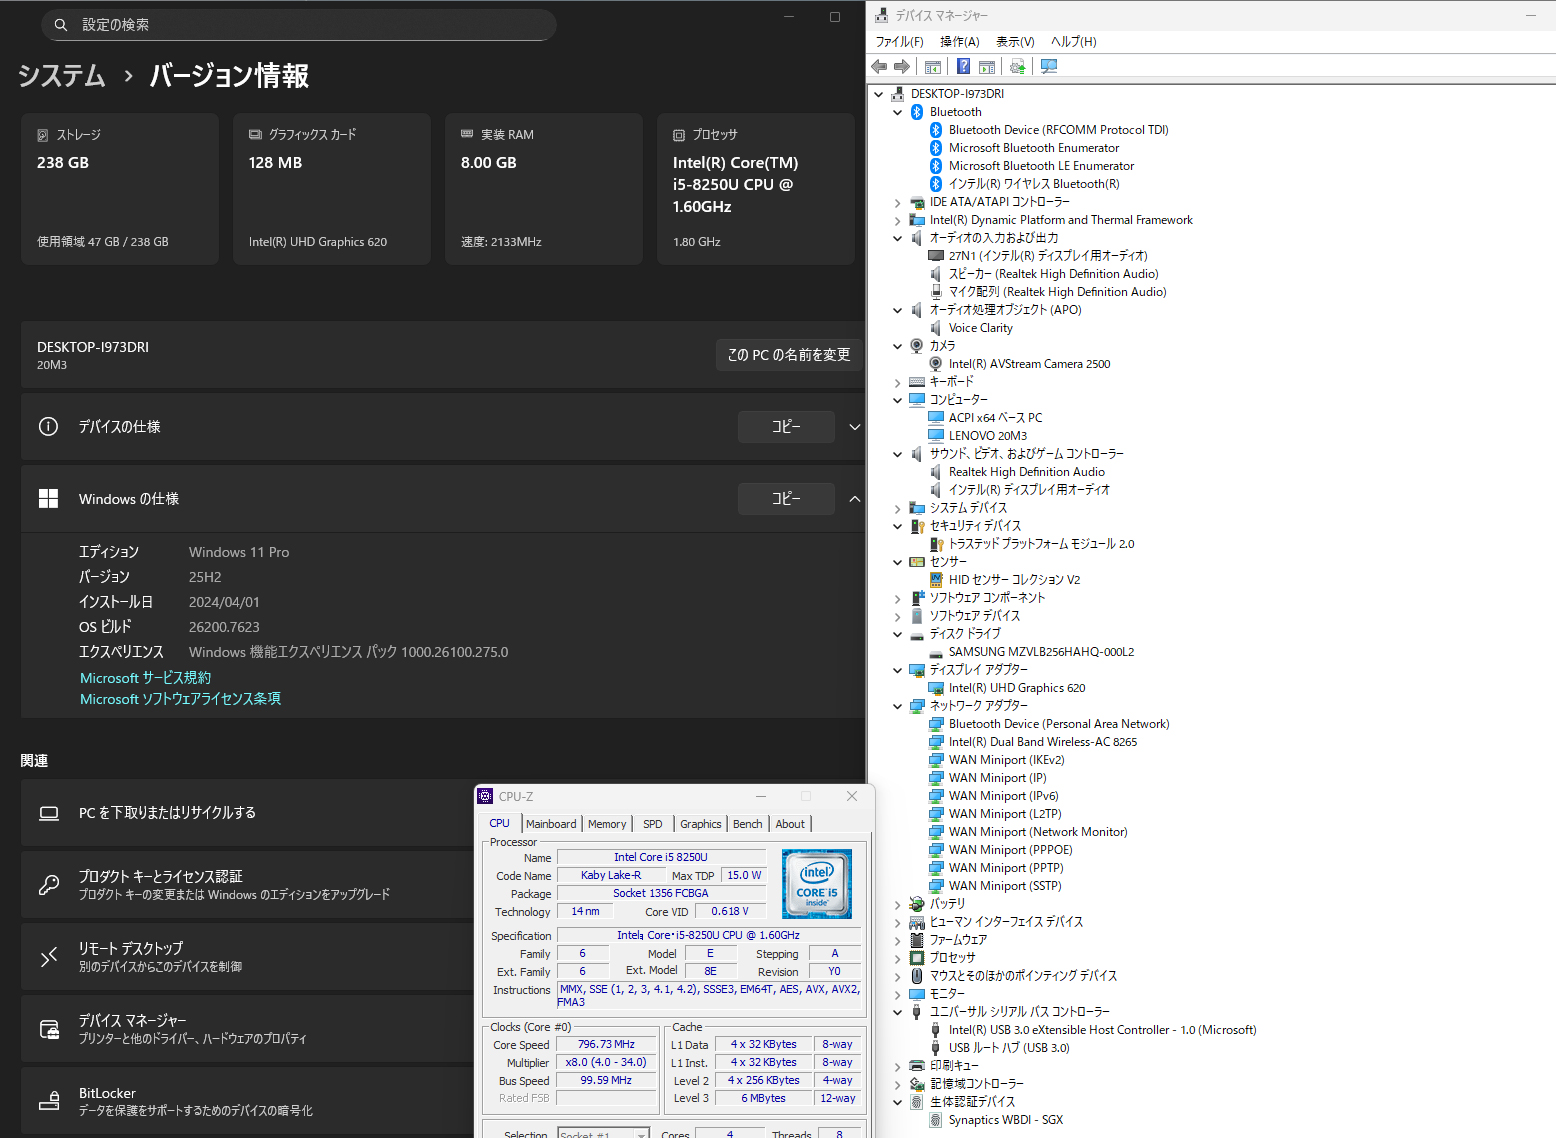Click the BitLocker lock icon
This screenshot has width=1556, height=1138.
coord(49,1101)
